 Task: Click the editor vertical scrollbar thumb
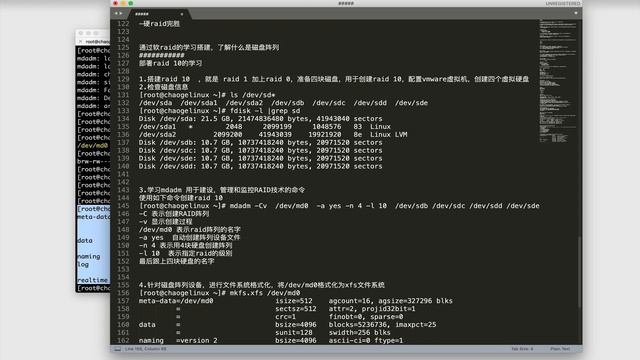(579, 272)
